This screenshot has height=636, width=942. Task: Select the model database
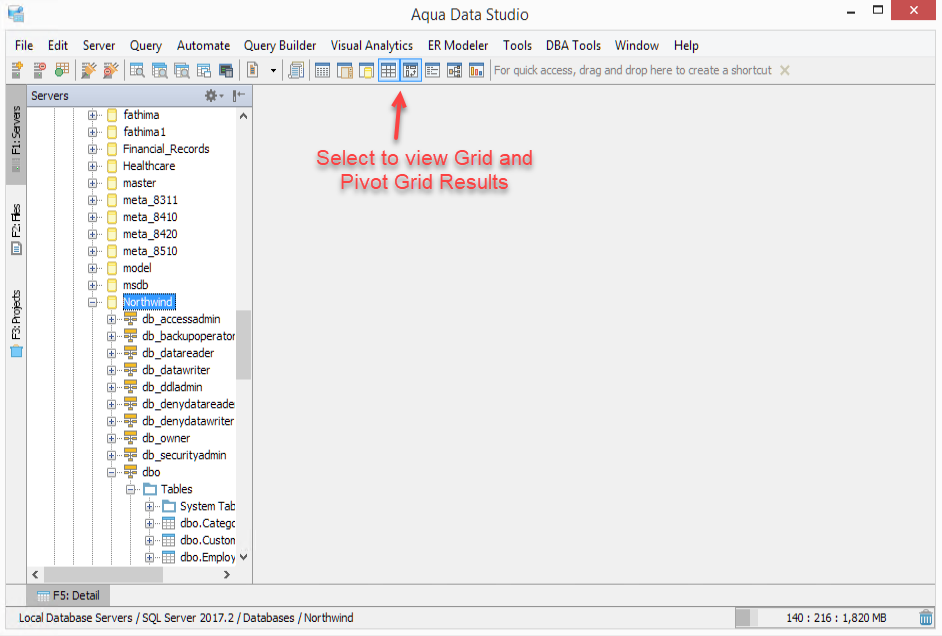tap(137, 268)
